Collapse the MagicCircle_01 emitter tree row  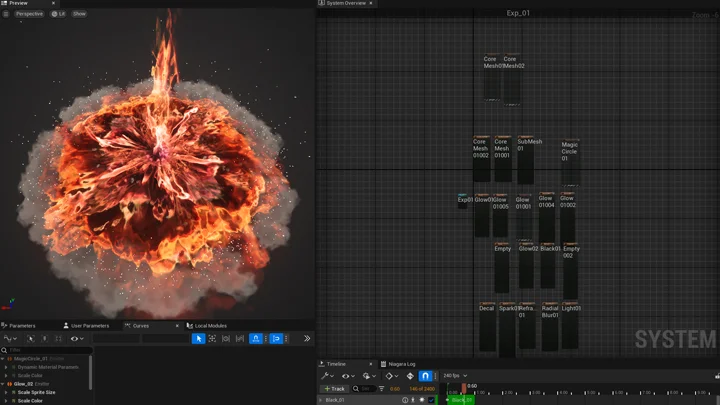pos(3,359)
